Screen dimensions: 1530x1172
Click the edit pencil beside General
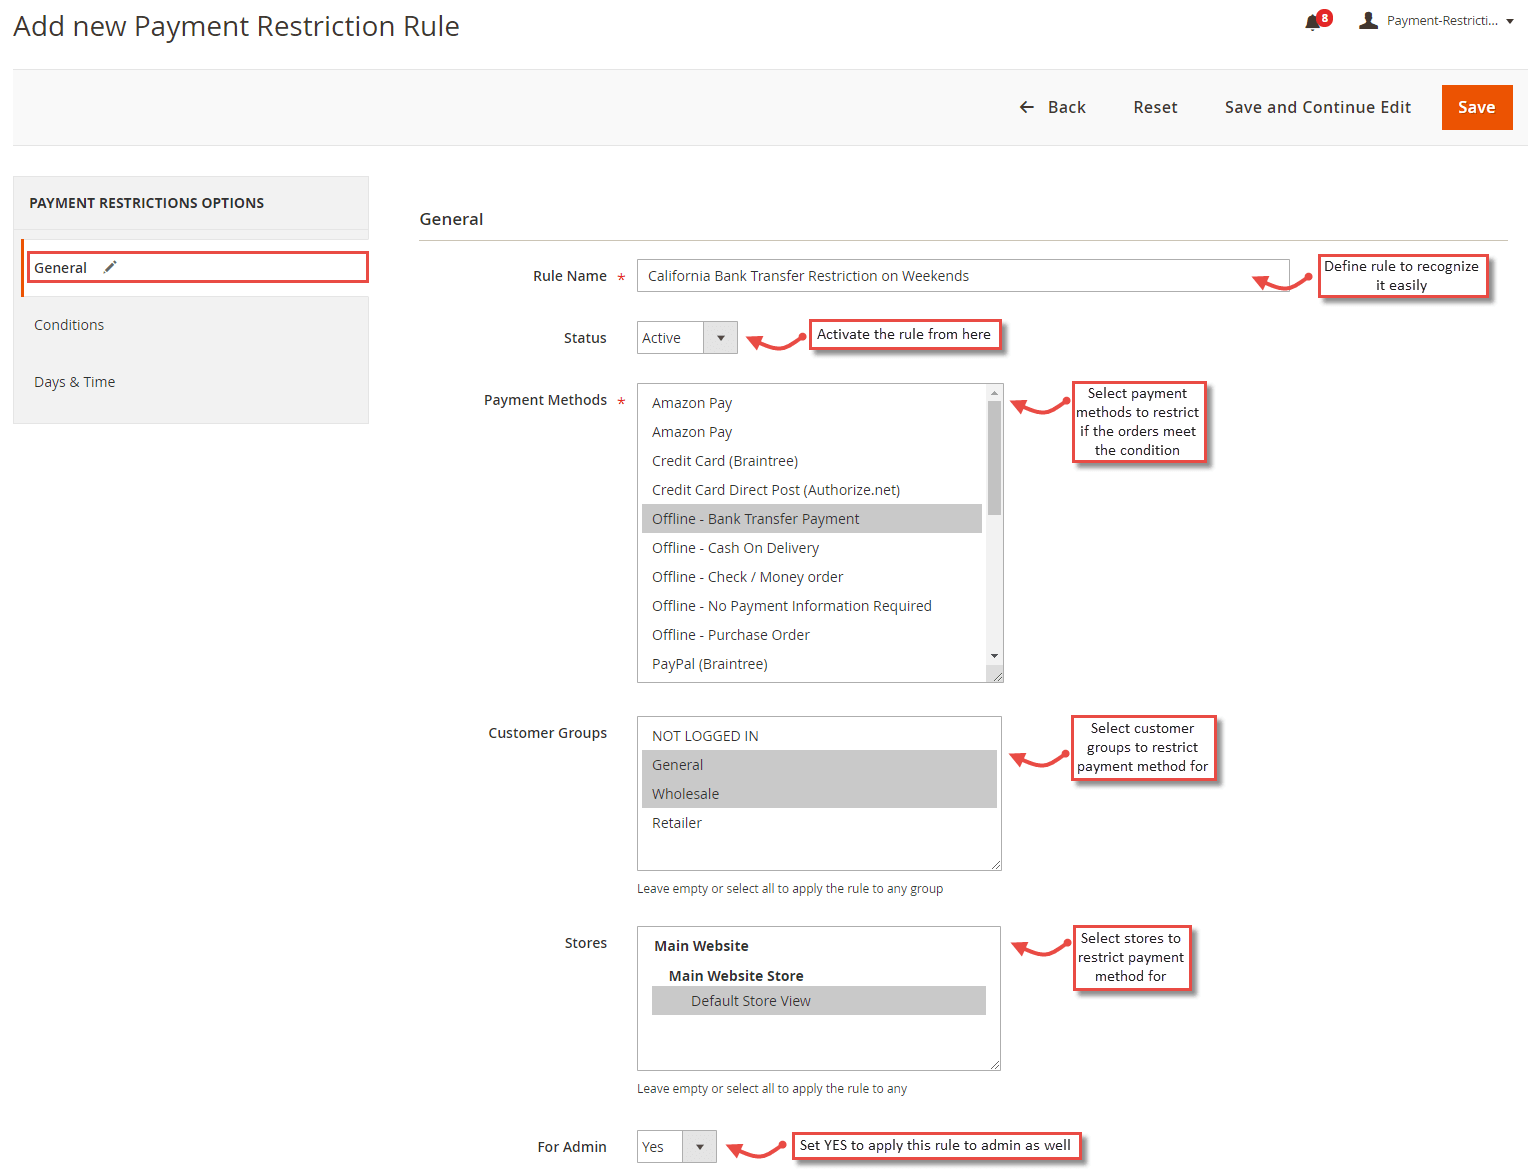tap(110, 266)
